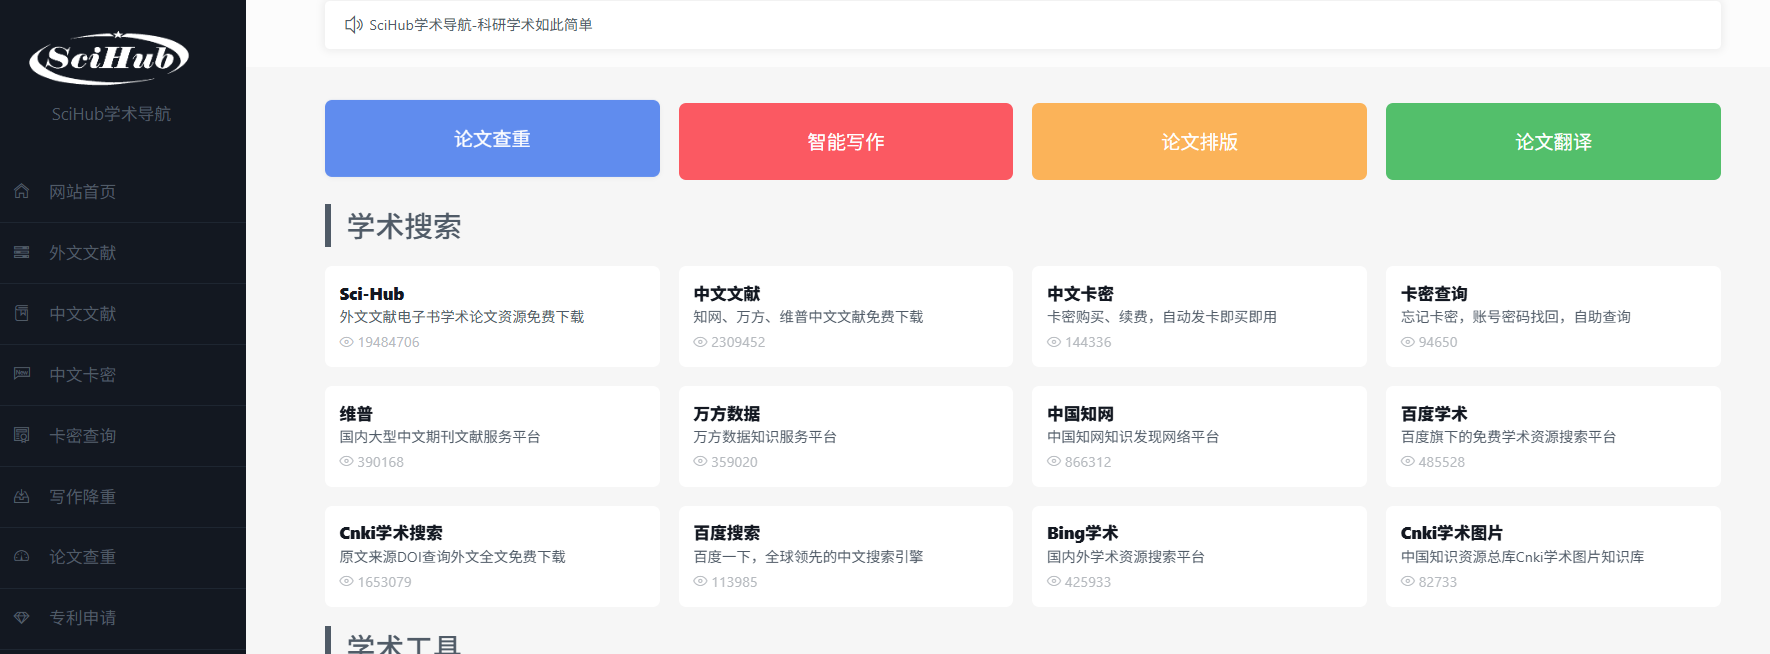
Task: Open the Bing学术 card
Action: (x=1199, y=556)
